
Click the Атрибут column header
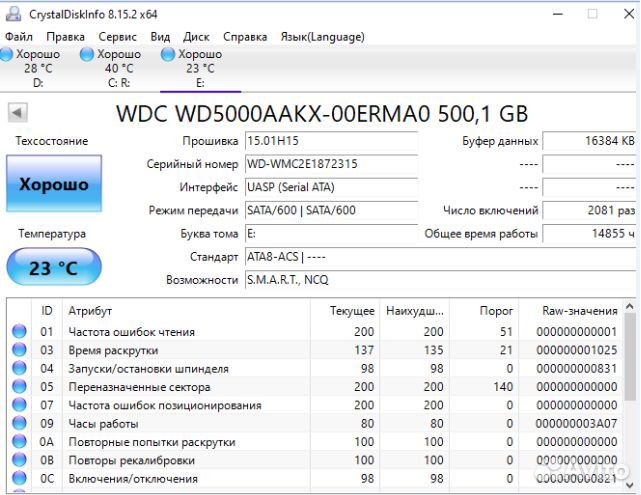[x=186, y=311]
